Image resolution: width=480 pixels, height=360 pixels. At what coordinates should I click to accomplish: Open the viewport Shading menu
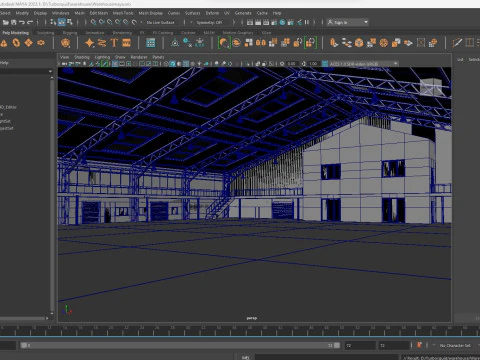click(82, 57)
